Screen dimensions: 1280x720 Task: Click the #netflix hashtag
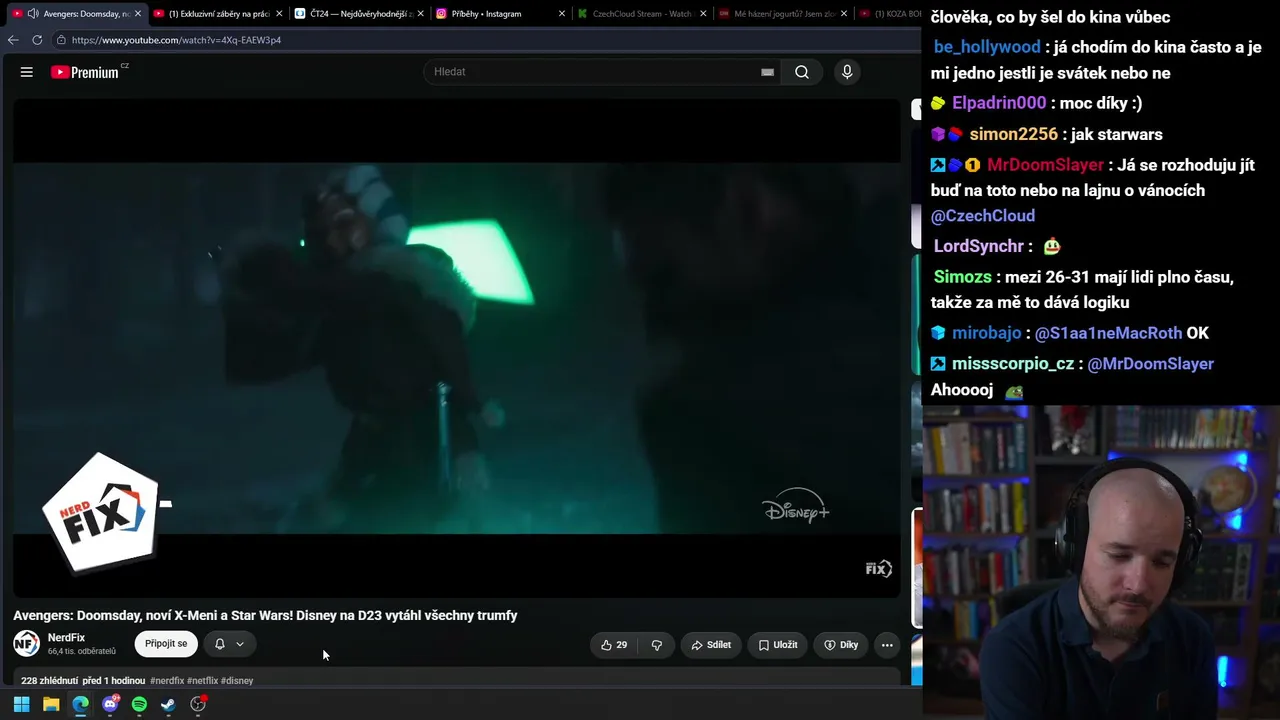pos(202,681)
